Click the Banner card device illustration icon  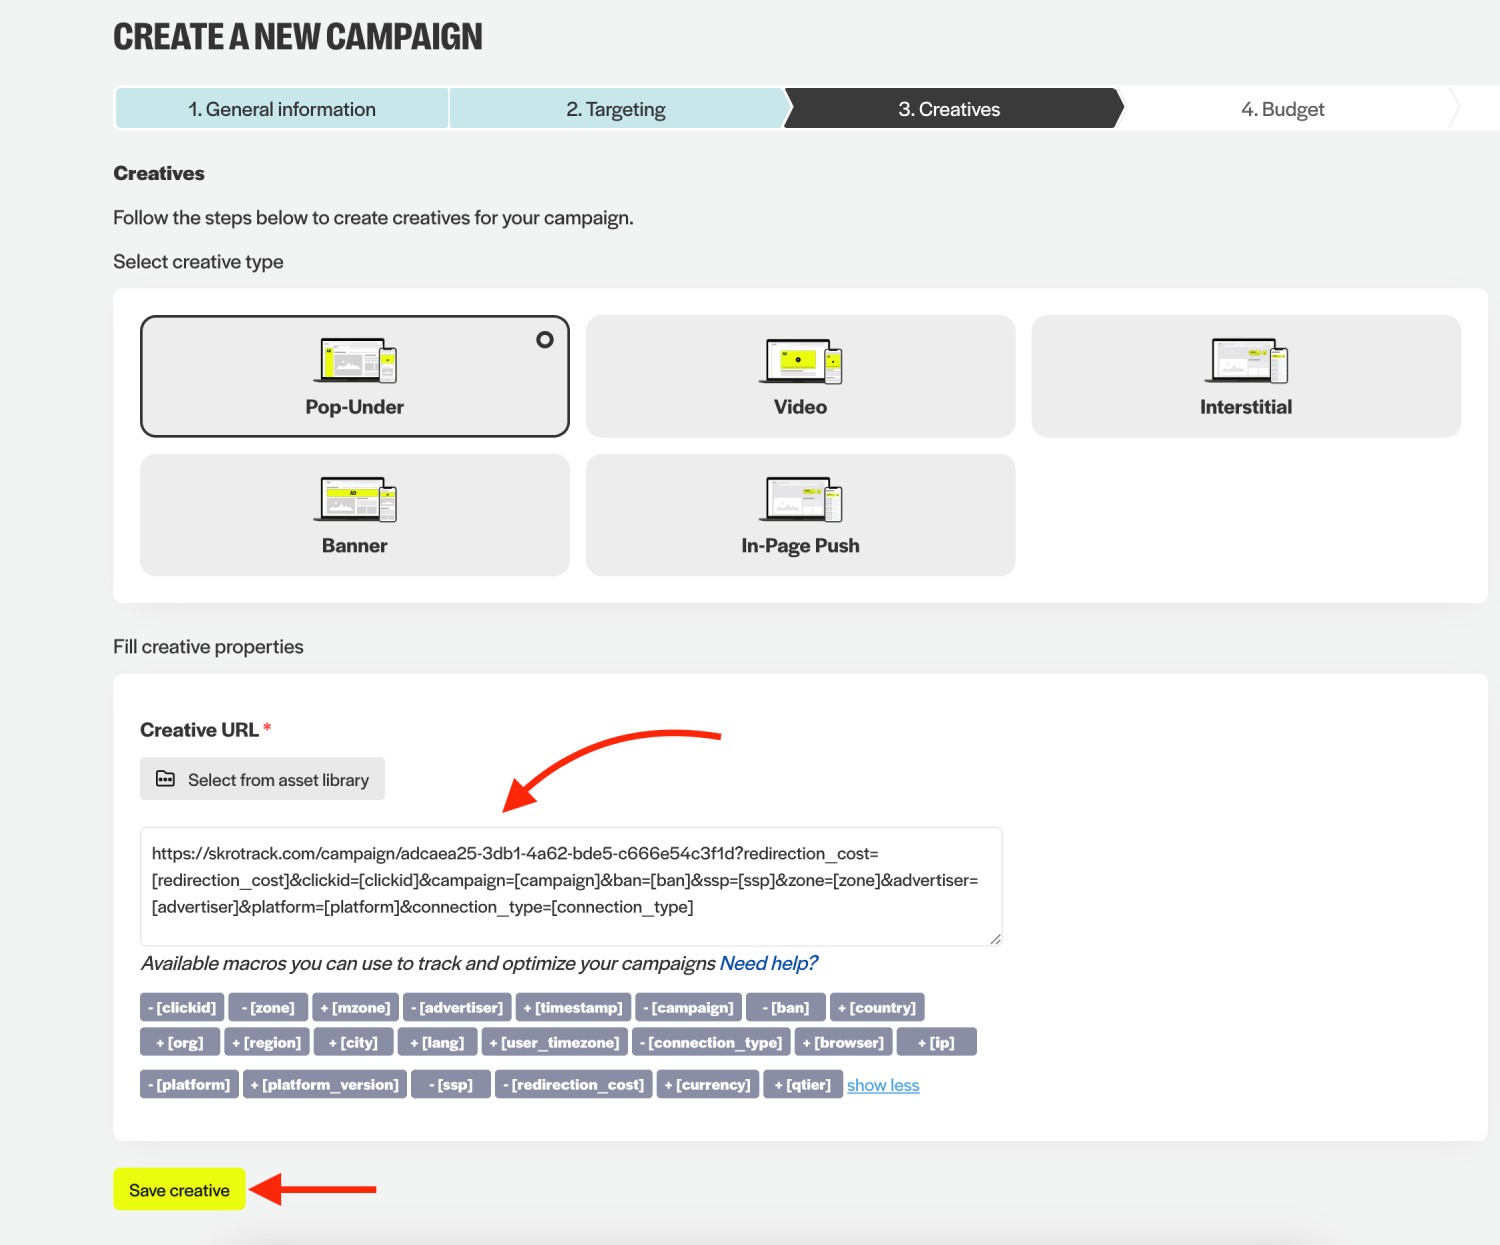pos(355,499)
